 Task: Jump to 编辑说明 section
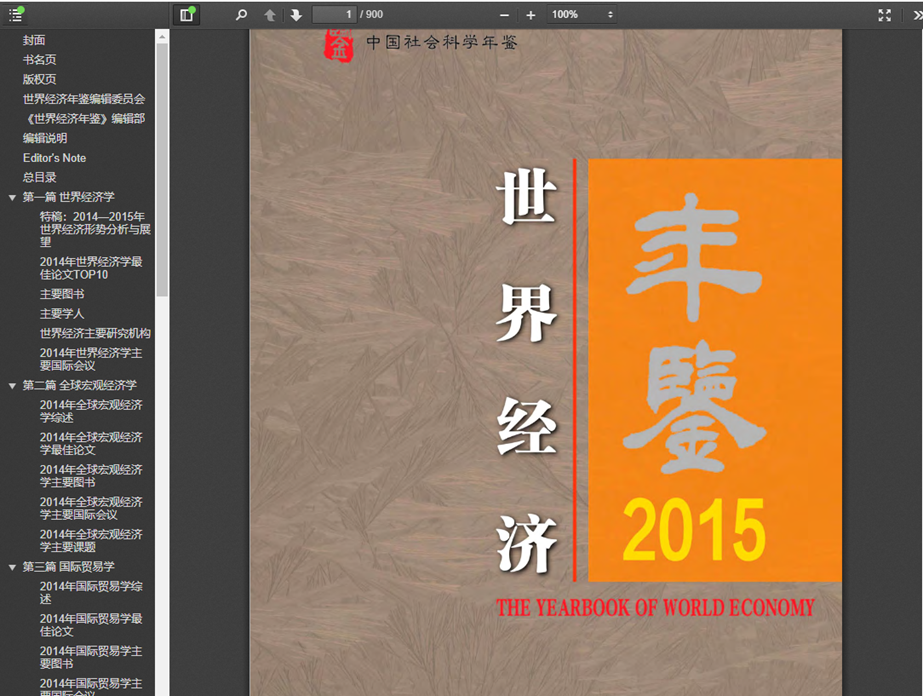tap(45, 138)
